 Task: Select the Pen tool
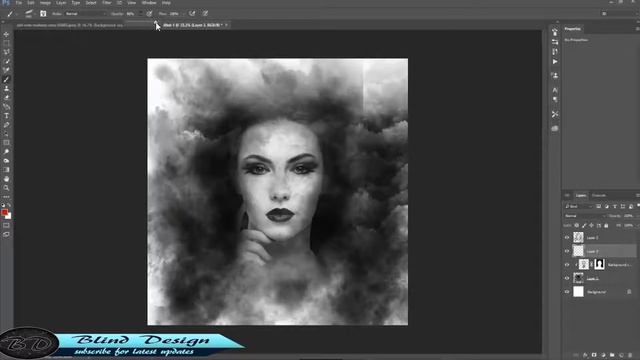(6, 125)
